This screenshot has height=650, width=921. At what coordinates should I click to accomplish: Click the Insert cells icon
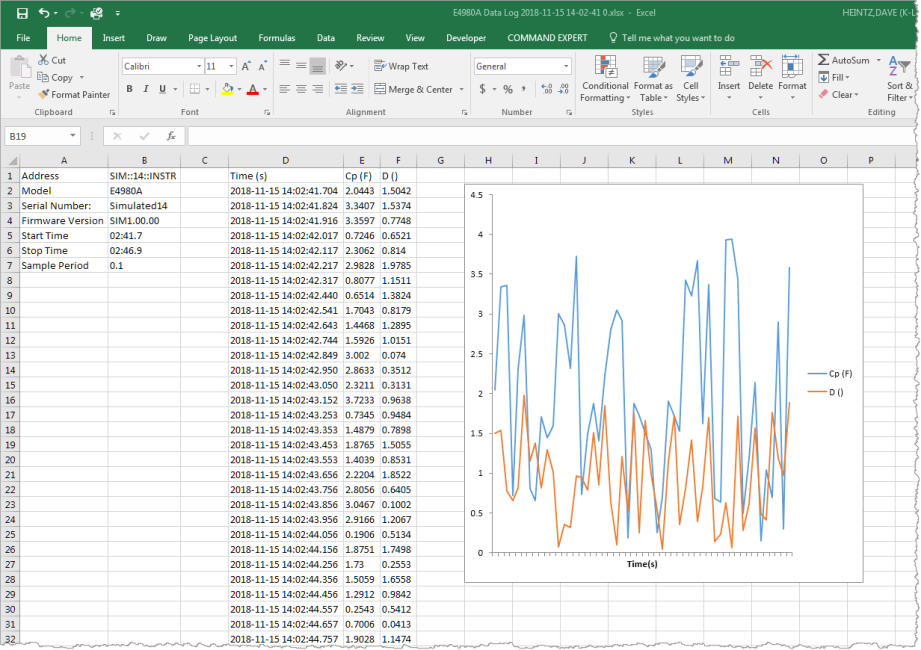729,66
